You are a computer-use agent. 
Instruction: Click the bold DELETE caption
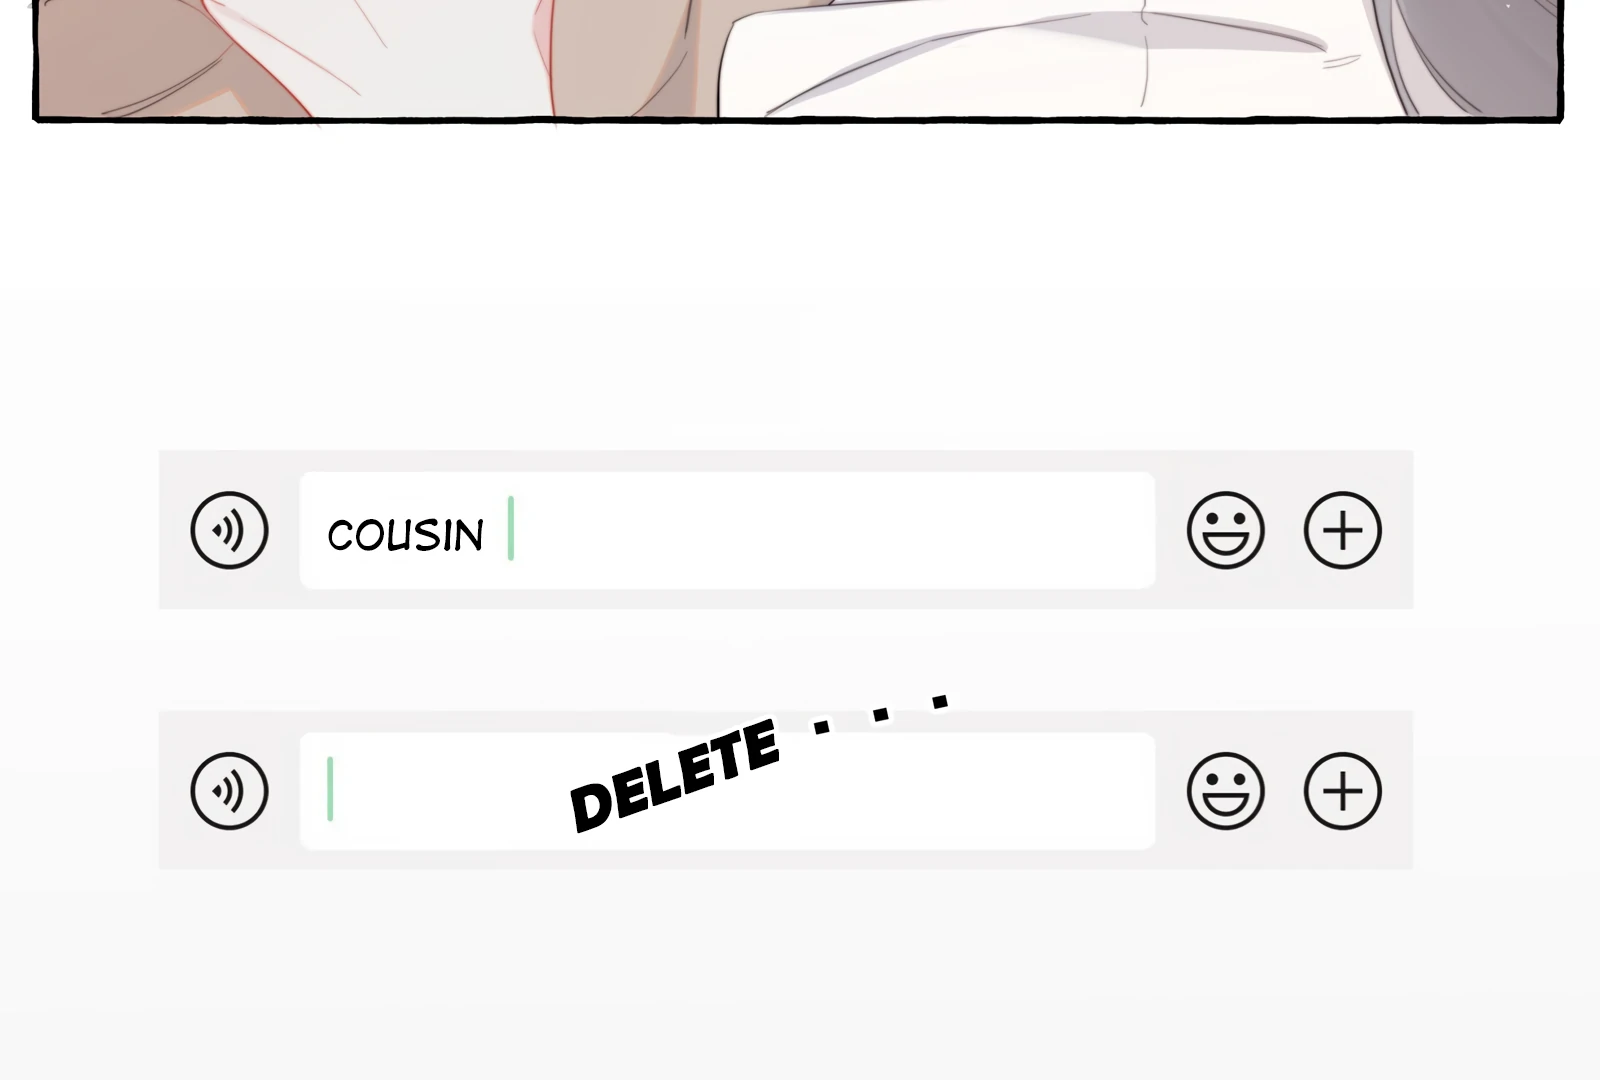coord(674,775)
